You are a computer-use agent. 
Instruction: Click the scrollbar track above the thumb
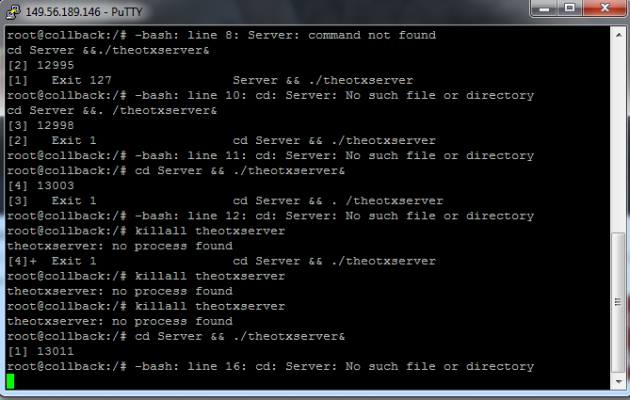pyautogui.click(x=618, y=137)
